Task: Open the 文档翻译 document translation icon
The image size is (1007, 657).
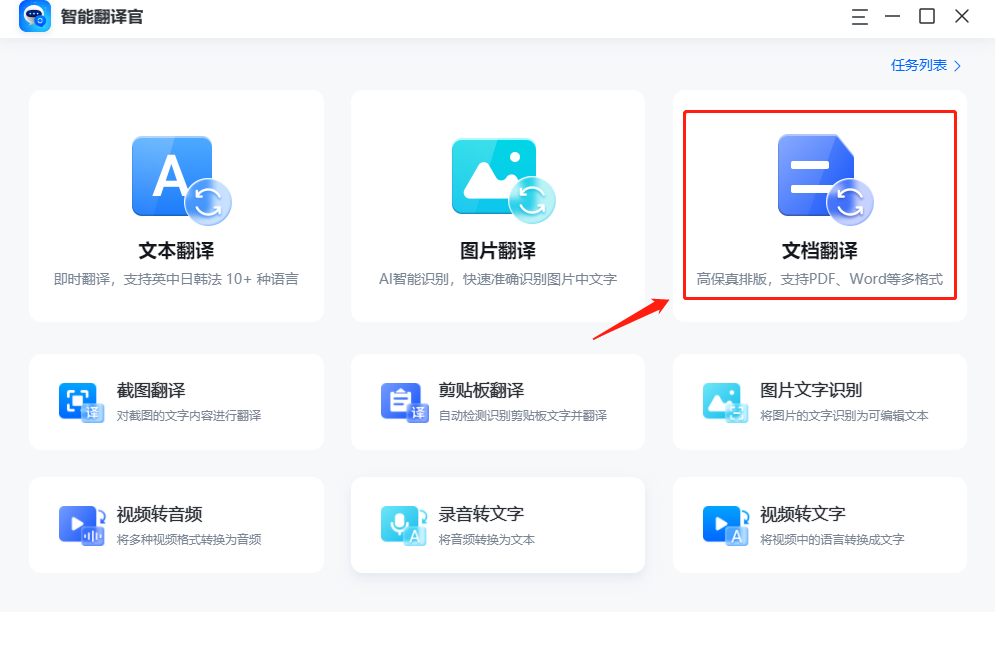Action: click(825, 180)
